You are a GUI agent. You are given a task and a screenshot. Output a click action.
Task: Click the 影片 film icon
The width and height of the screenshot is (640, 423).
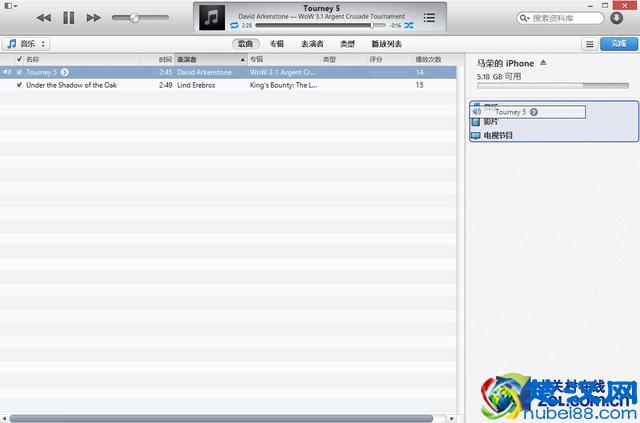(476, 122)
